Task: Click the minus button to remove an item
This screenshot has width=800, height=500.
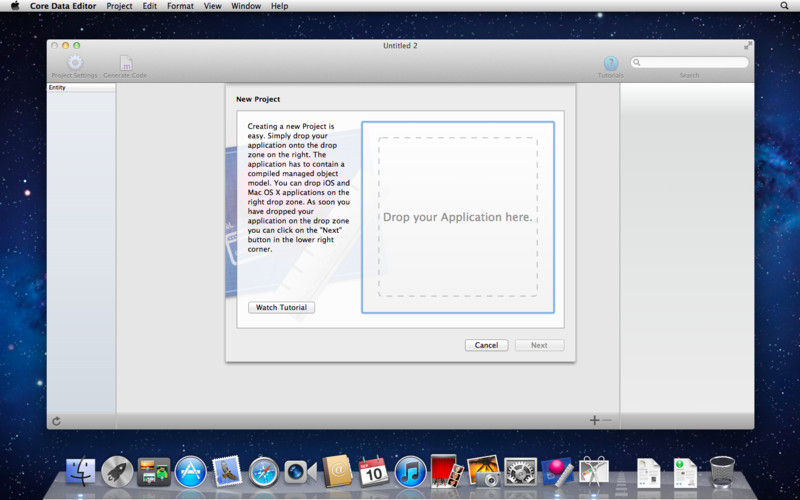Action: click(607, 420)
